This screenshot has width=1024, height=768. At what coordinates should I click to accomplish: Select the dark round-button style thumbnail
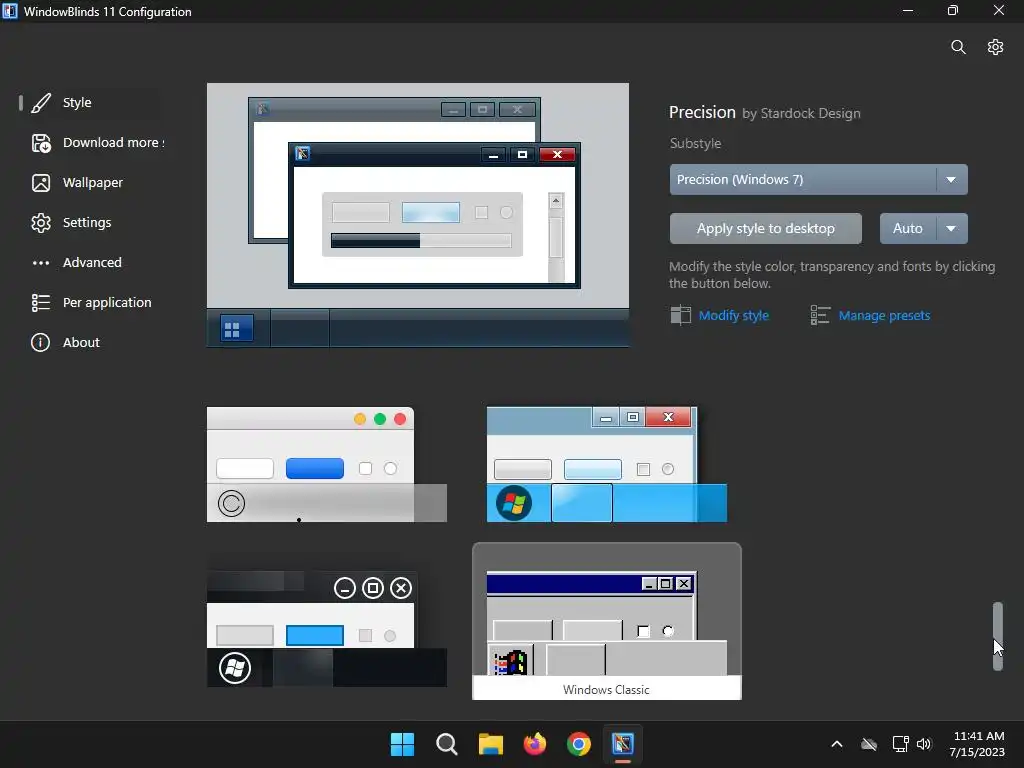pos(327,629)
